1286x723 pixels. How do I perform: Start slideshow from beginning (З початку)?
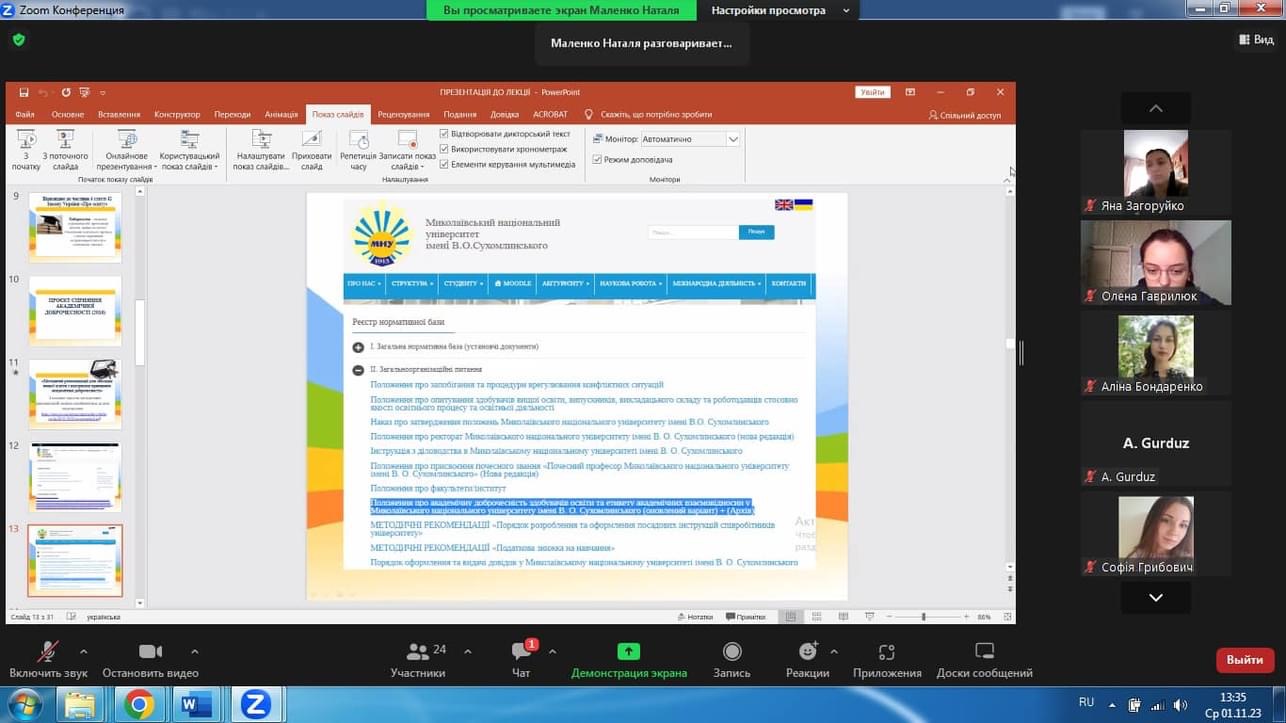[x=26, y=150]
